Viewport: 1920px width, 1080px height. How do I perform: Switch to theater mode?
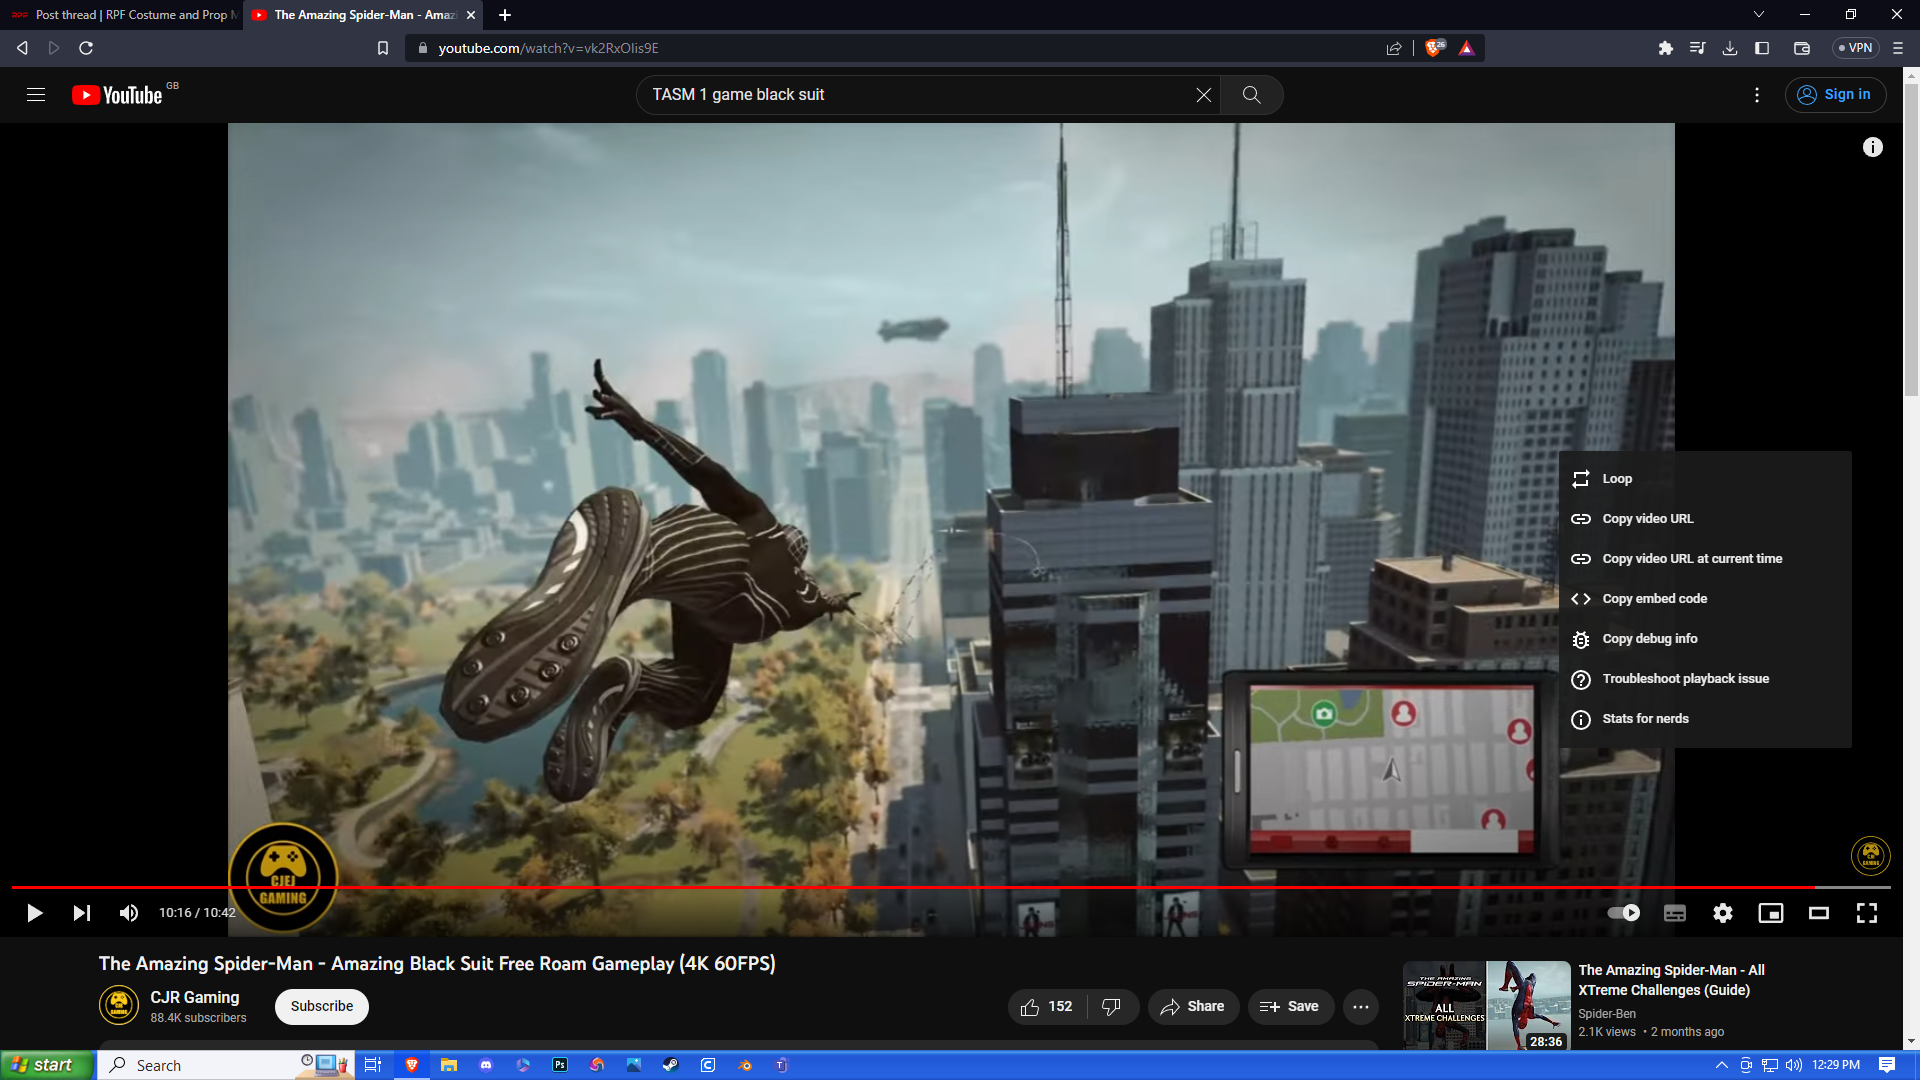click(1819, 913)
